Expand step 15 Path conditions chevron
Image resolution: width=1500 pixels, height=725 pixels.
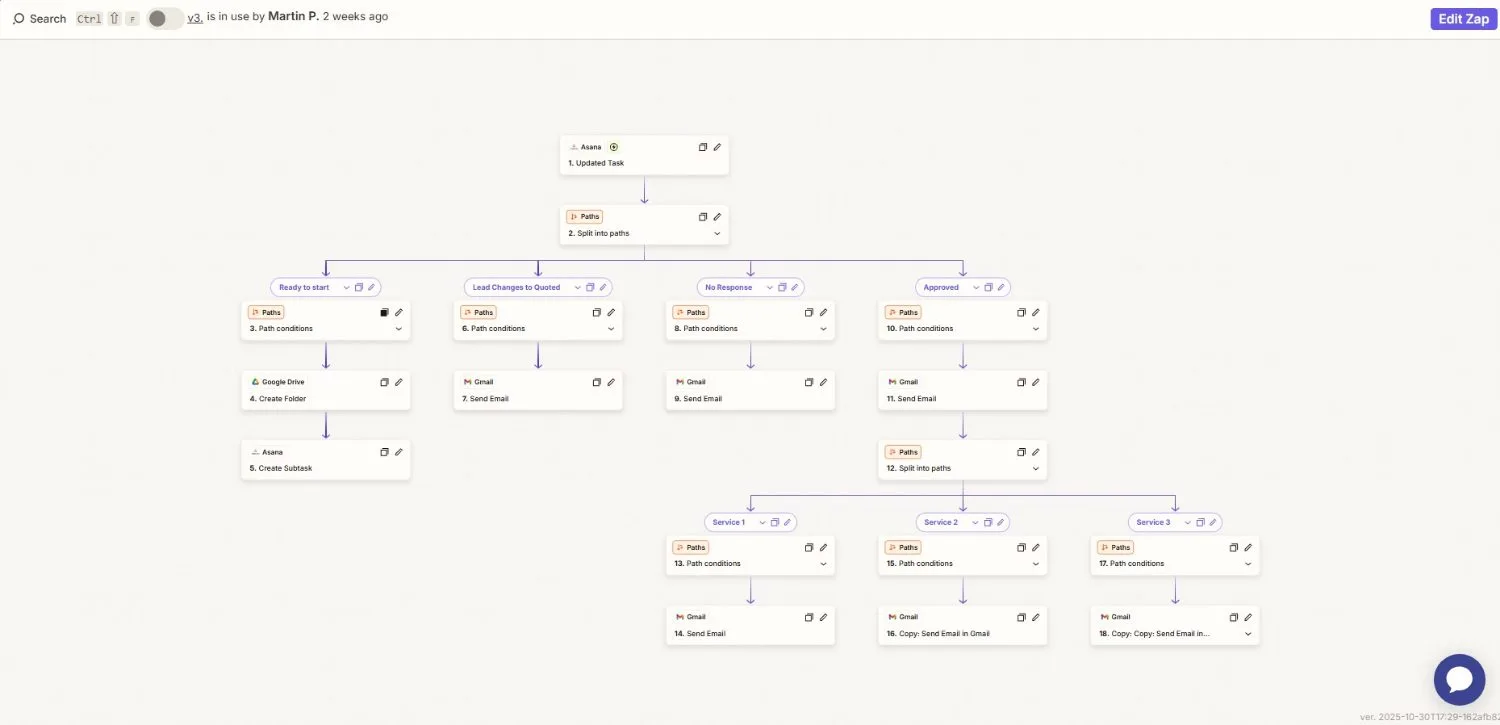[1036, 564]
